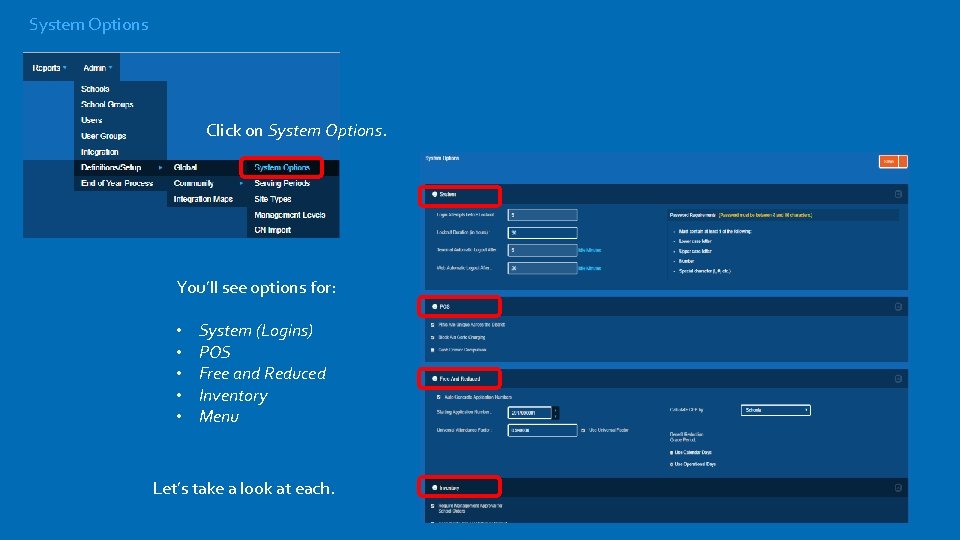Collapse the Free And Reduced section panel
Viewport: 960px width, 540px height.
click(898, 379)
